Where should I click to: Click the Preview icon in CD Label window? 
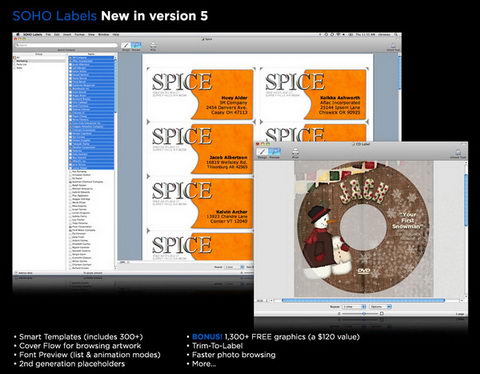click(274, 152)
